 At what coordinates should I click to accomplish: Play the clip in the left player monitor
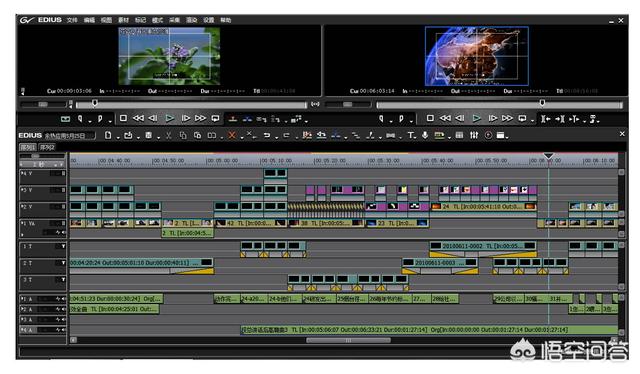tap(169, 118)
